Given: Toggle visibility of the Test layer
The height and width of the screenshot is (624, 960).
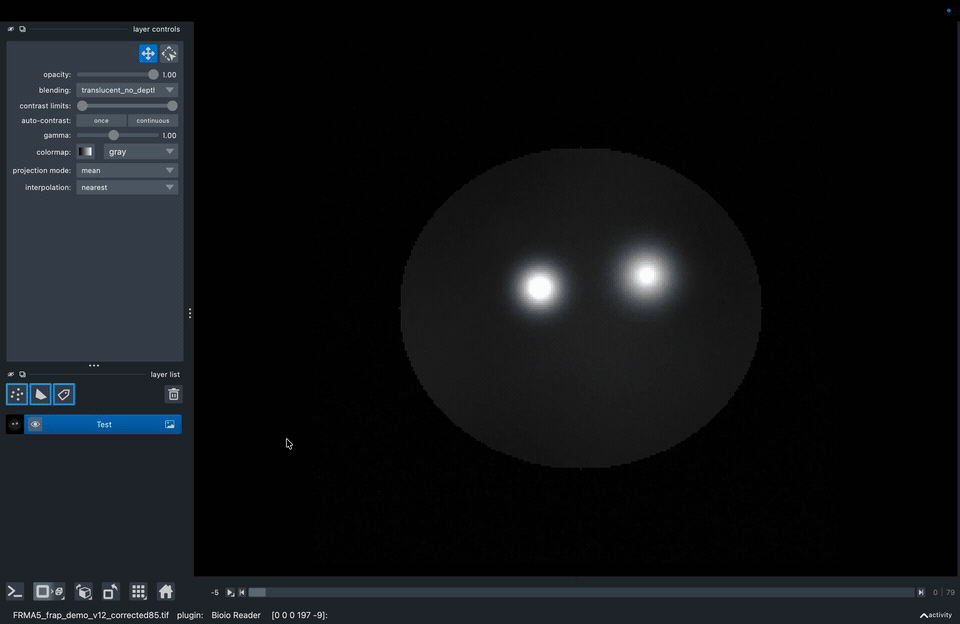Looking at the screenshot, I should point(35,424).
